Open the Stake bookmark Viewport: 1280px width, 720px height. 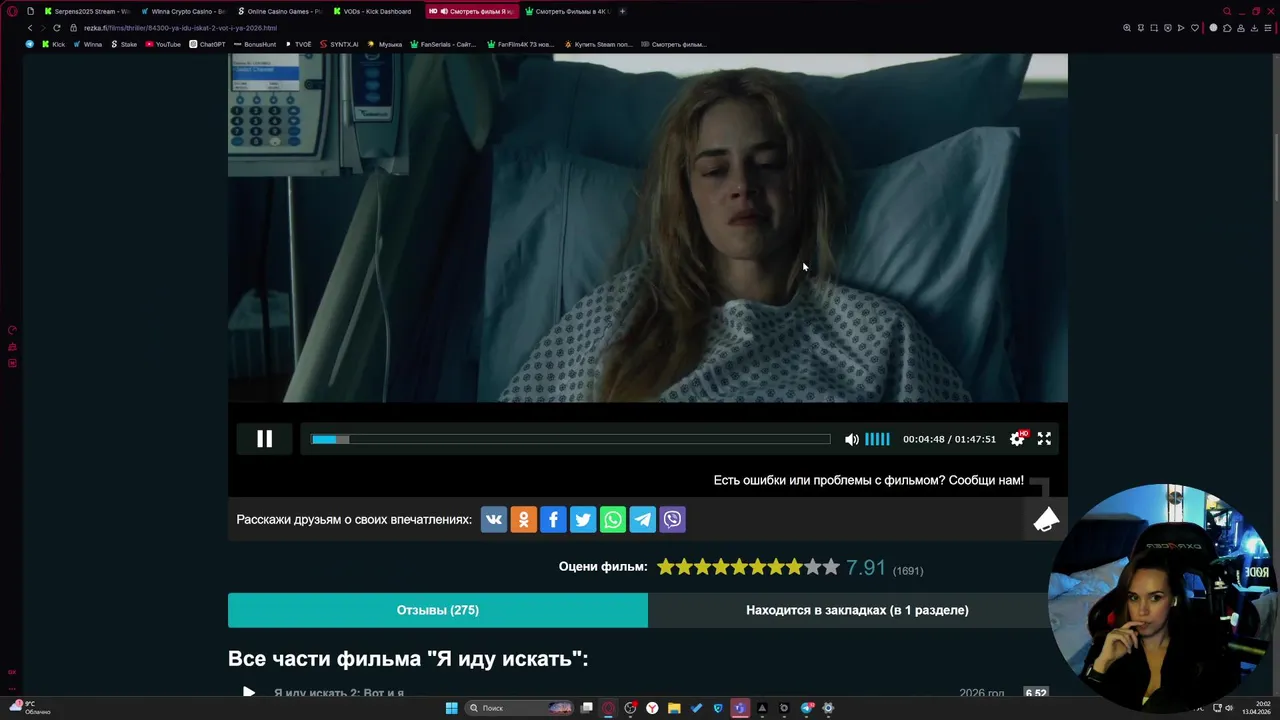click(x=124, y=44)
